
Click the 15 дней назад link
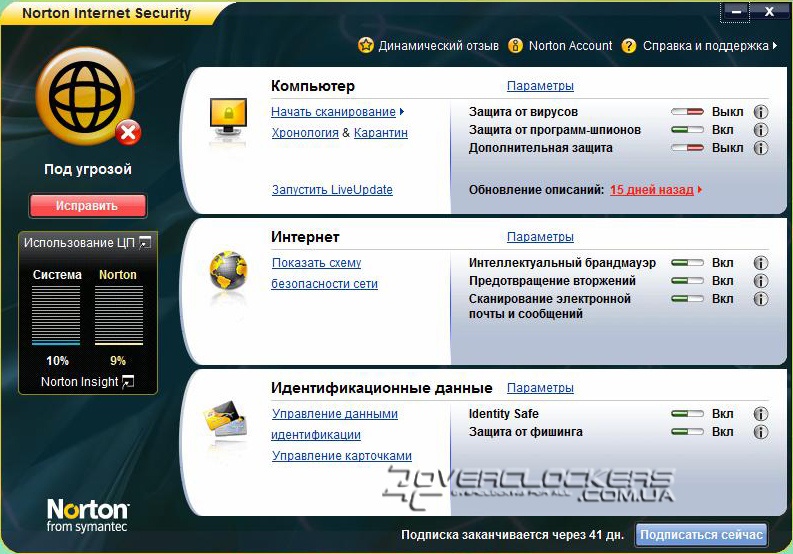[651, 190]
